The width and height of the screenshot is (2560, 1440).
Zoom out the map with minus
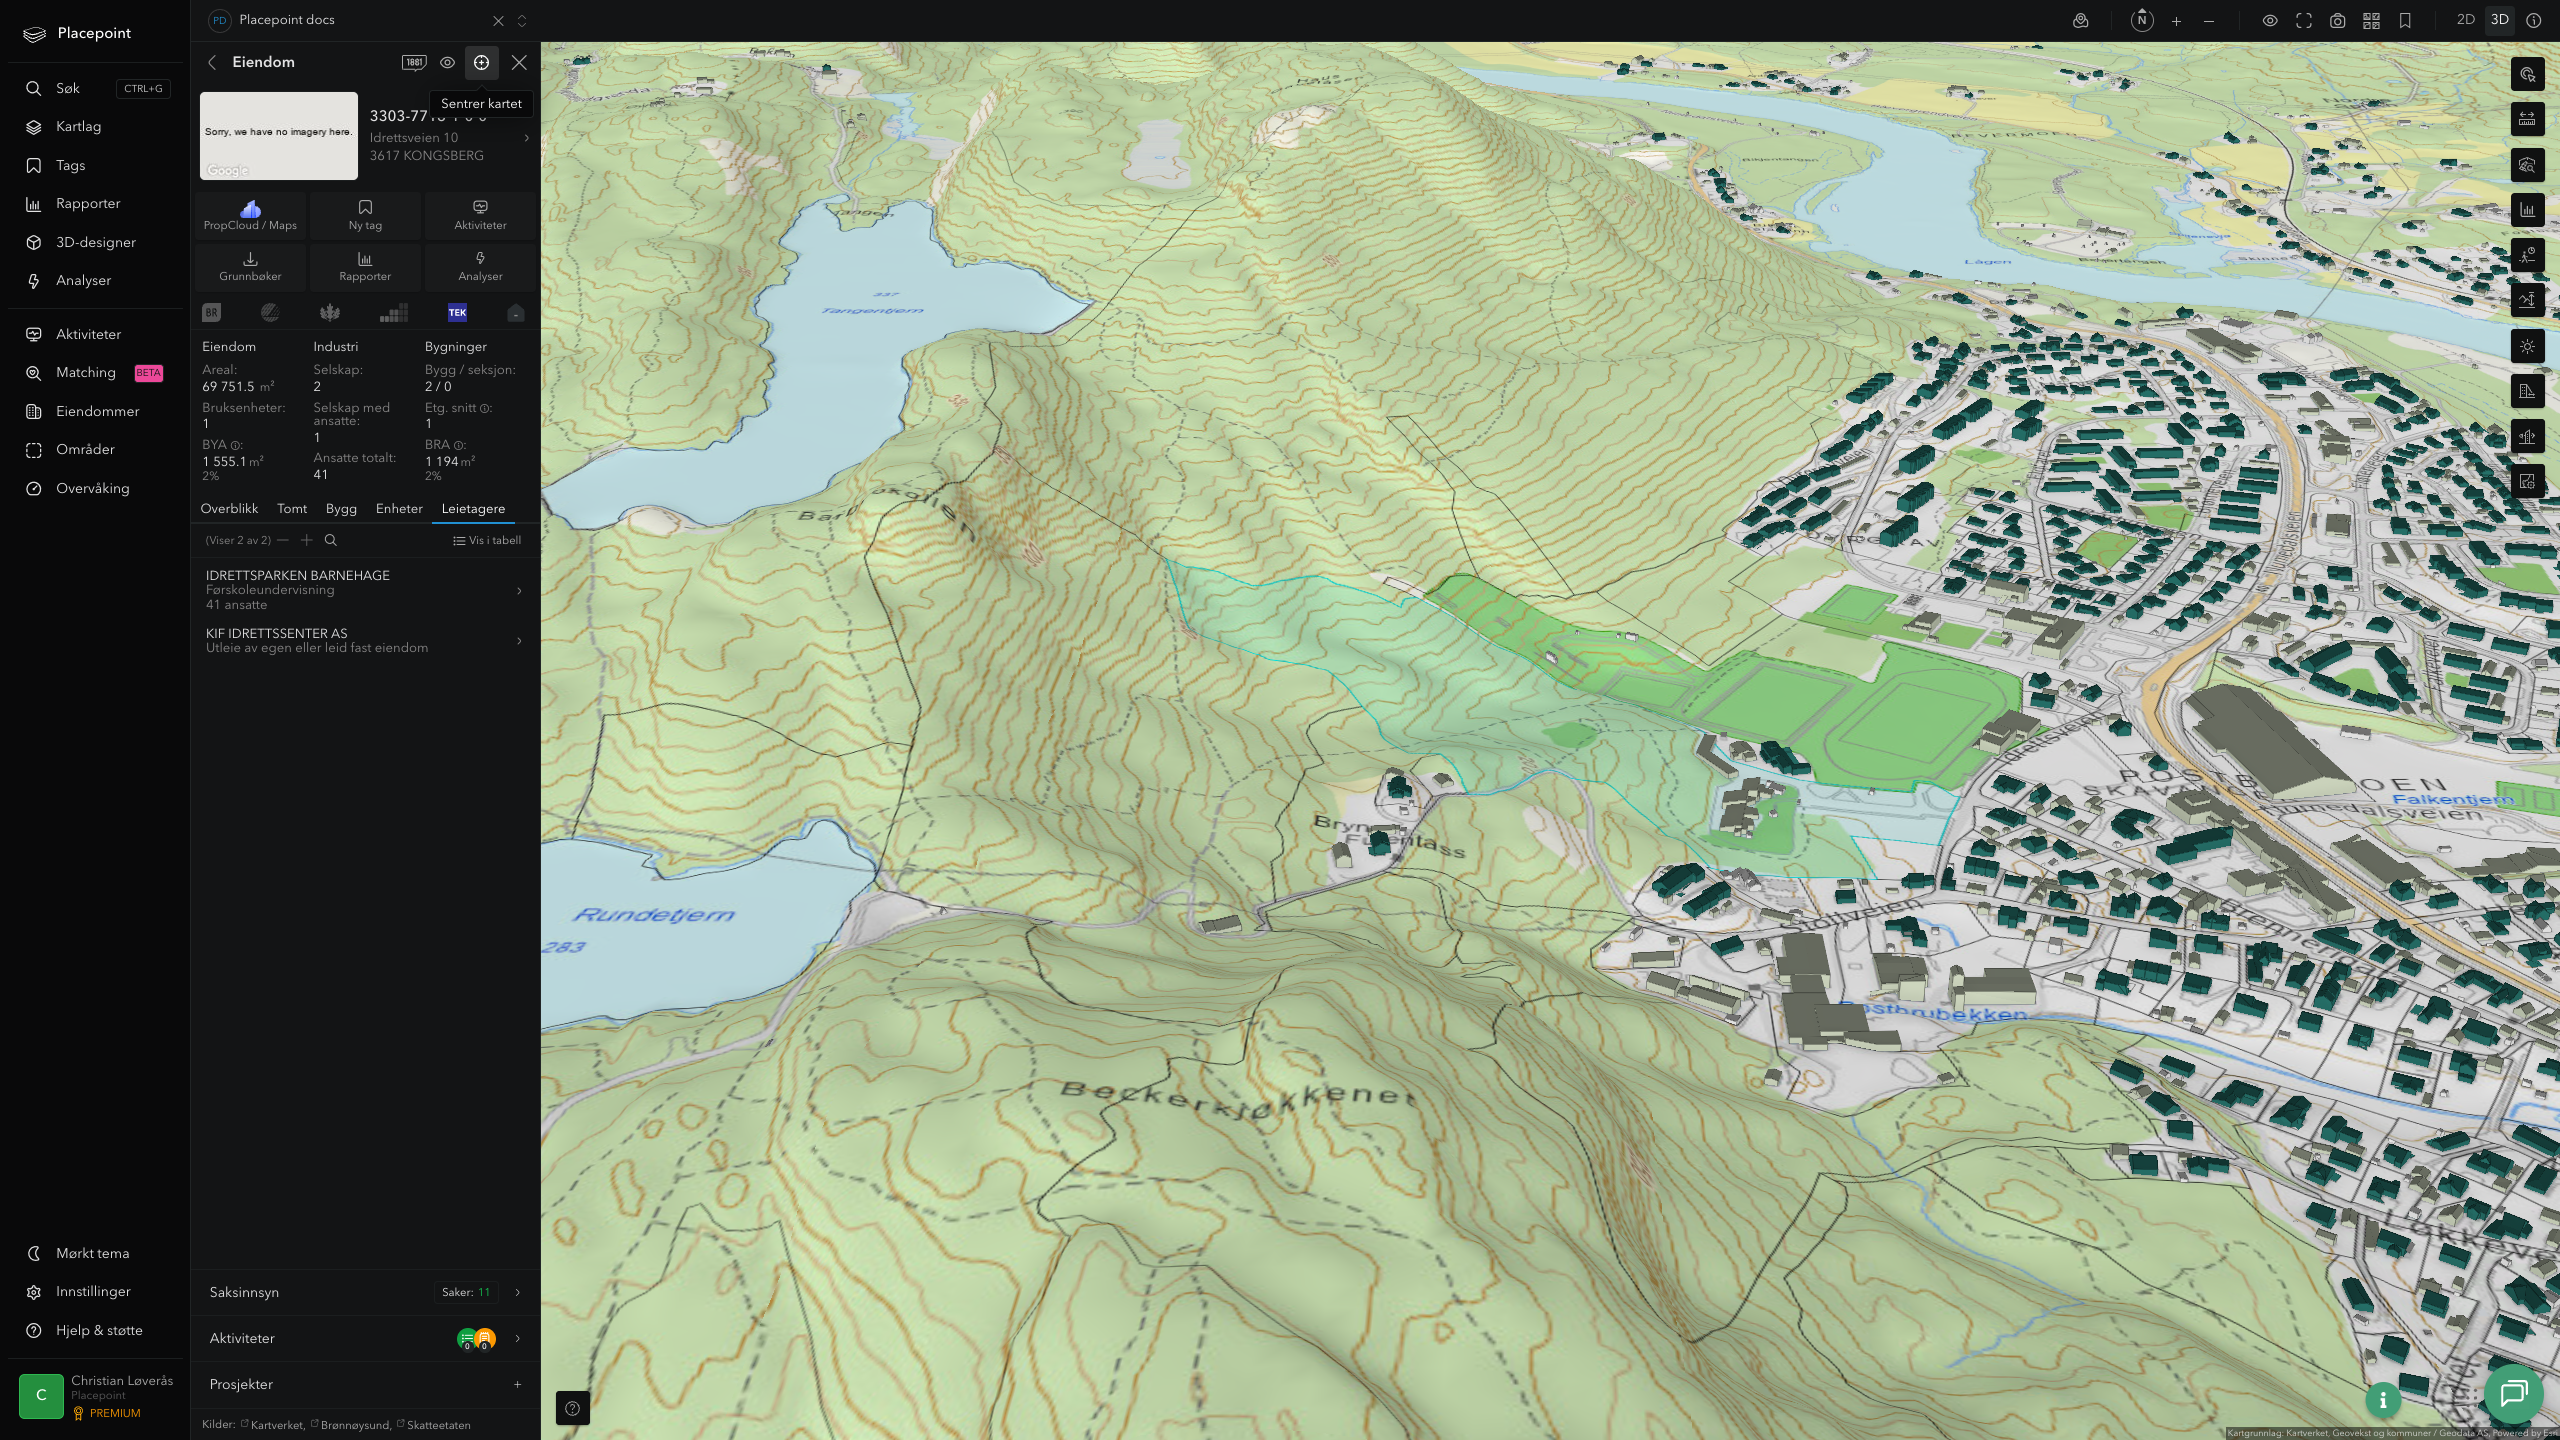2209,21
